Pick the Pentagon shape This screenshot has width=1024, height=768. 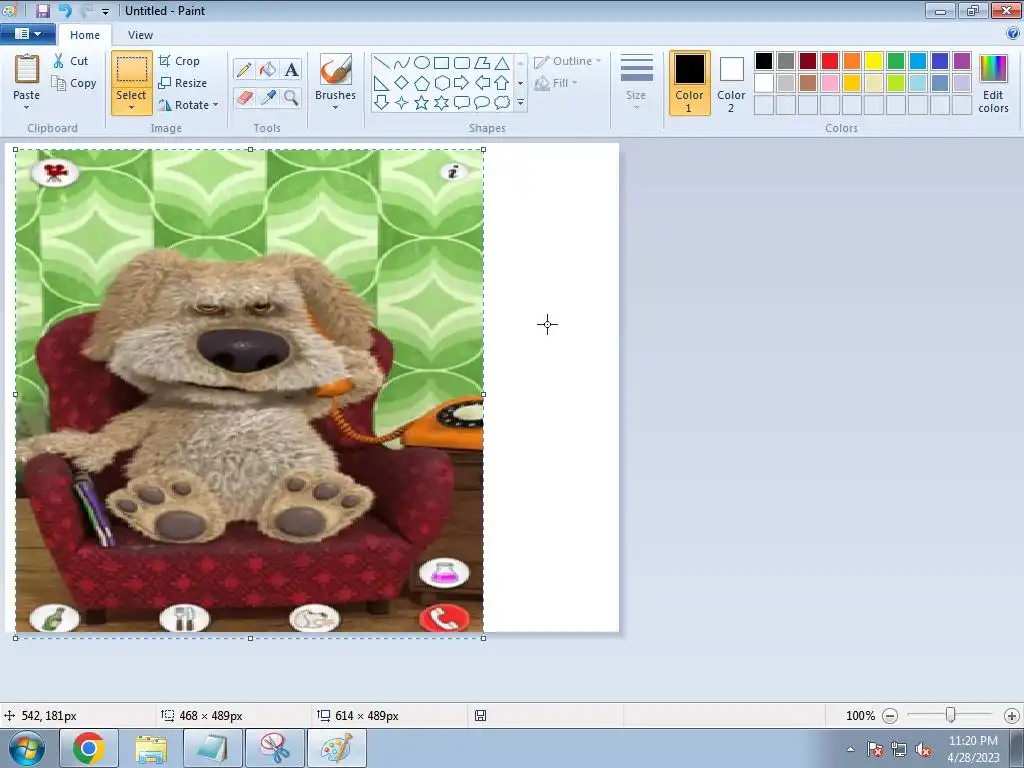[422, 83]
